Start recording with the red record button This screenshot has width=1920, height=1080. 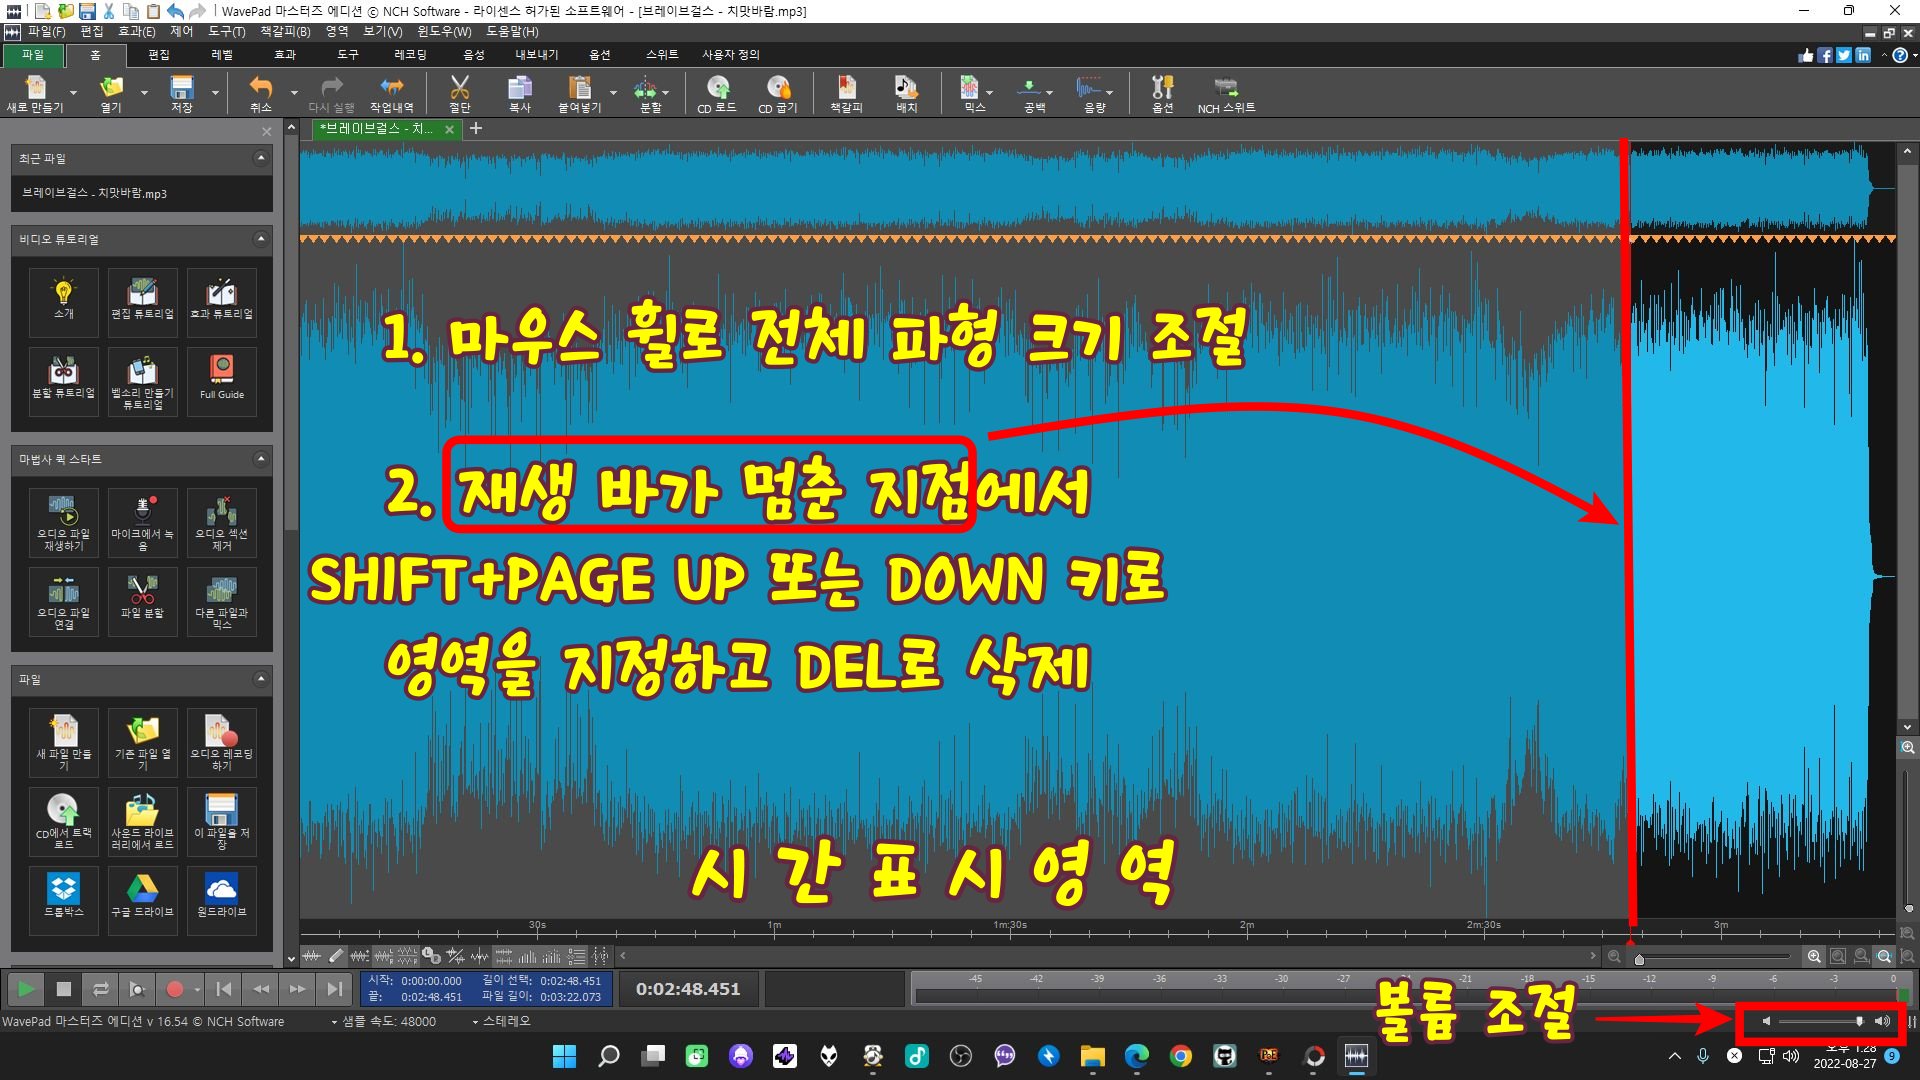[x=175, y=989]
